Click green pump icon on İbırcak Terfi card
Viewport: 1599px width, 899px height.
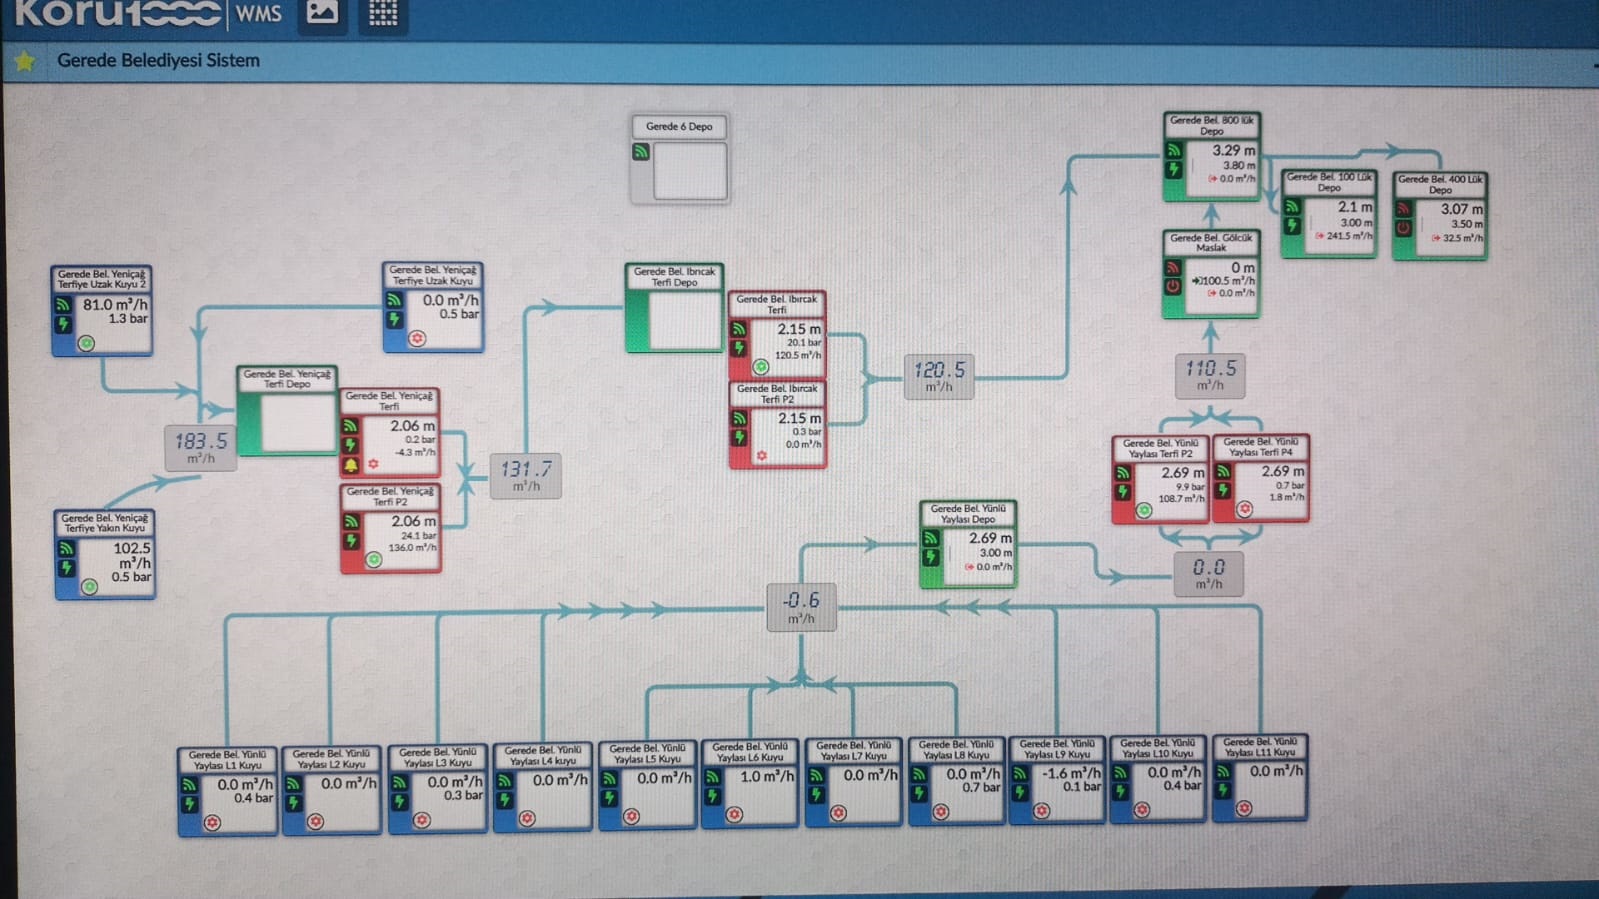[x=761, y=367]
